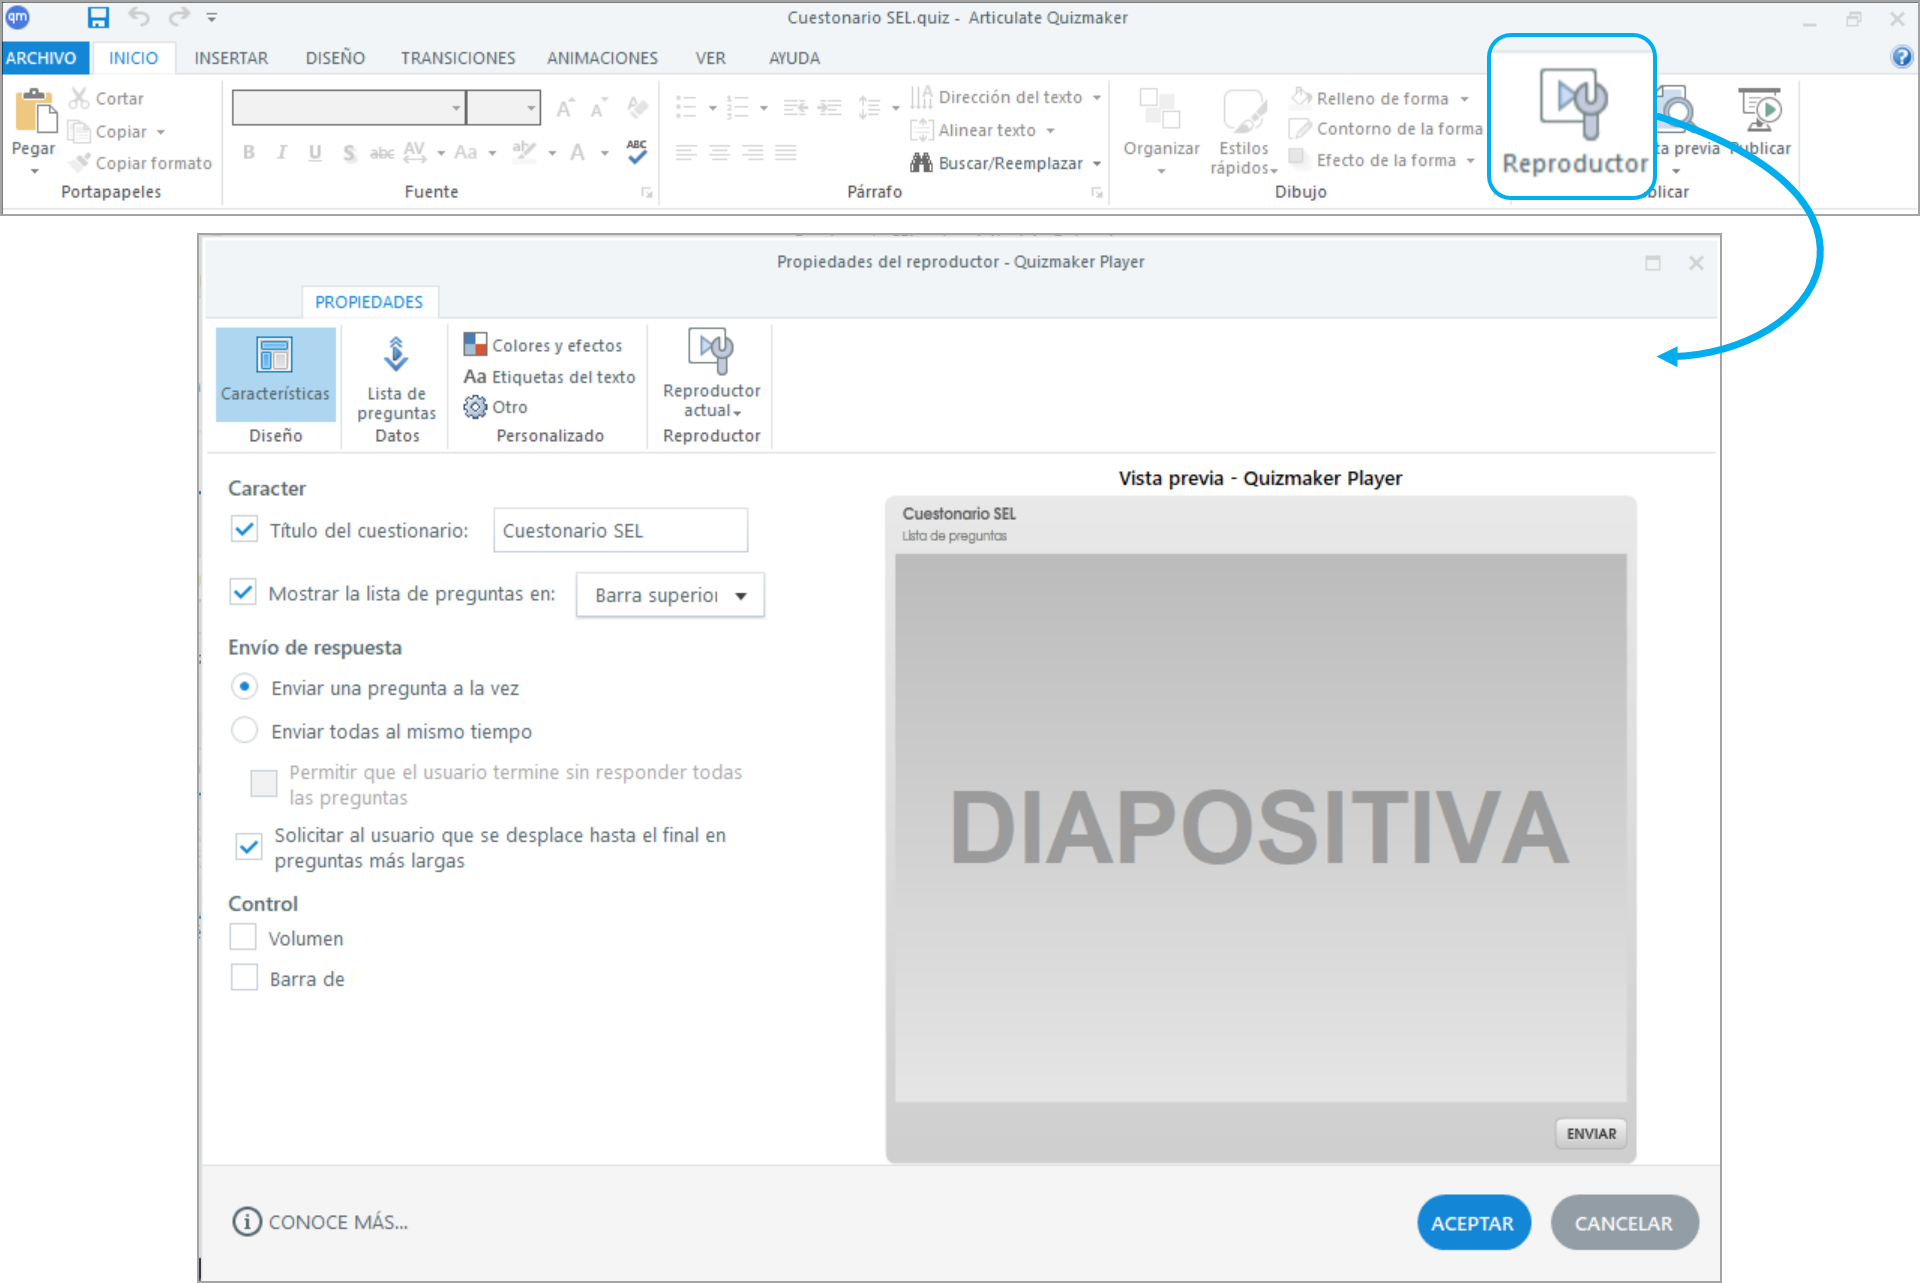
Task: Click Lista de preguntas in preview
Action: tap(954, 536)
